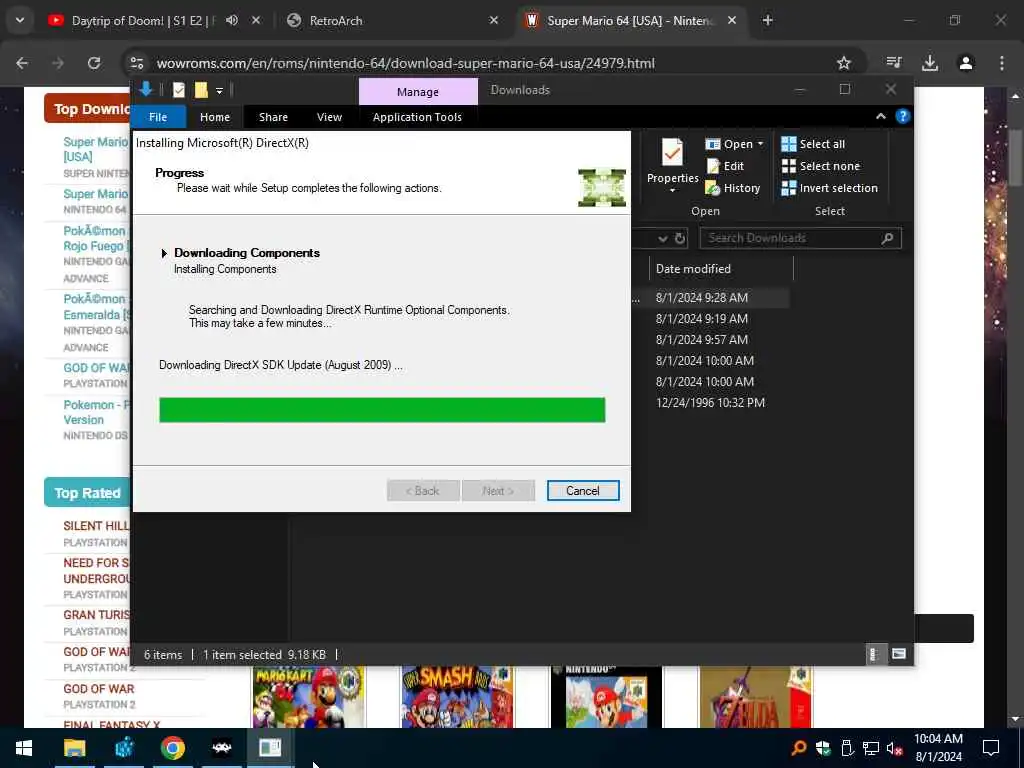Mute the Daytrip of Doom tab audio icon
Screen dimensions: 1024x768
(x=232, y=20)
